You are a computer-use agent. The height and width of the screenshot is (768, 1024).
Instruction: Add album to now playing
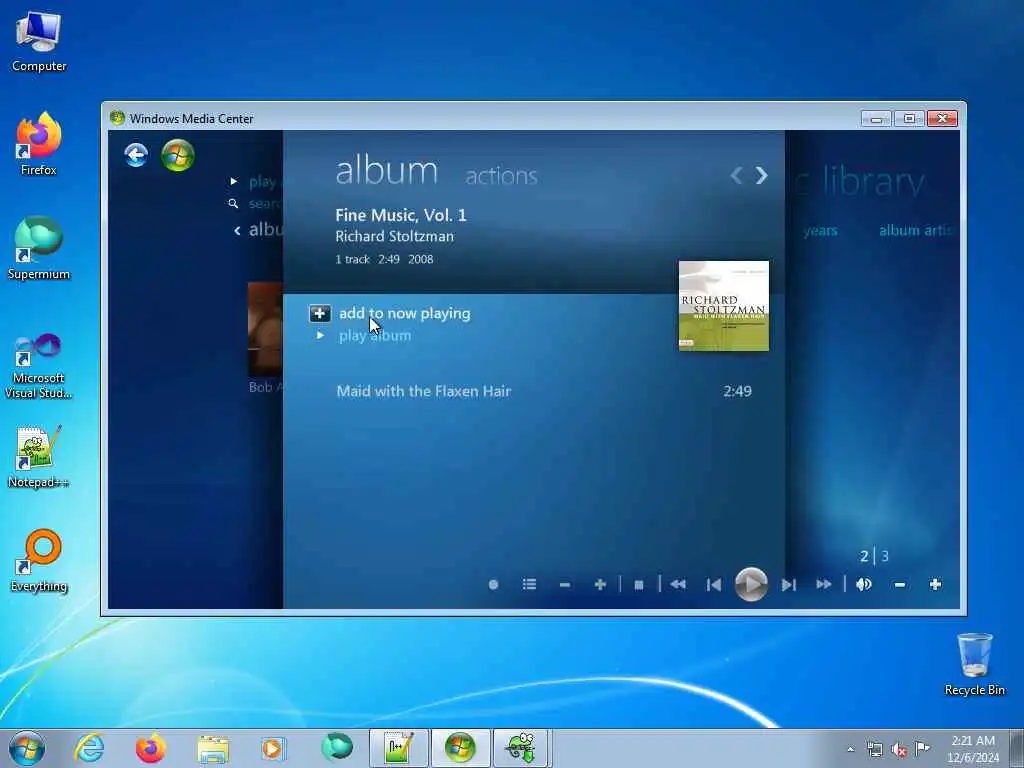click(404, 313)
